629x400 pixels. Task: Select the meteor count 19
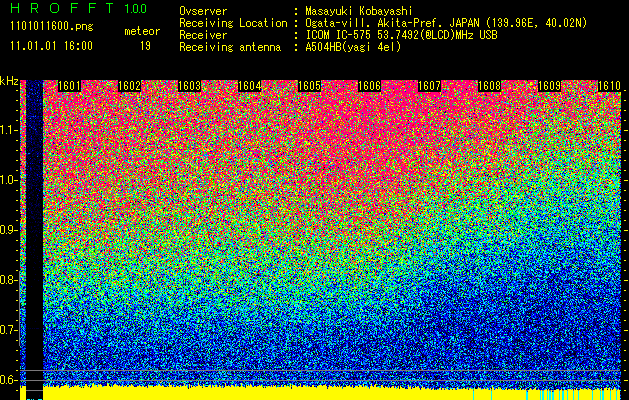tap(145, 46)
